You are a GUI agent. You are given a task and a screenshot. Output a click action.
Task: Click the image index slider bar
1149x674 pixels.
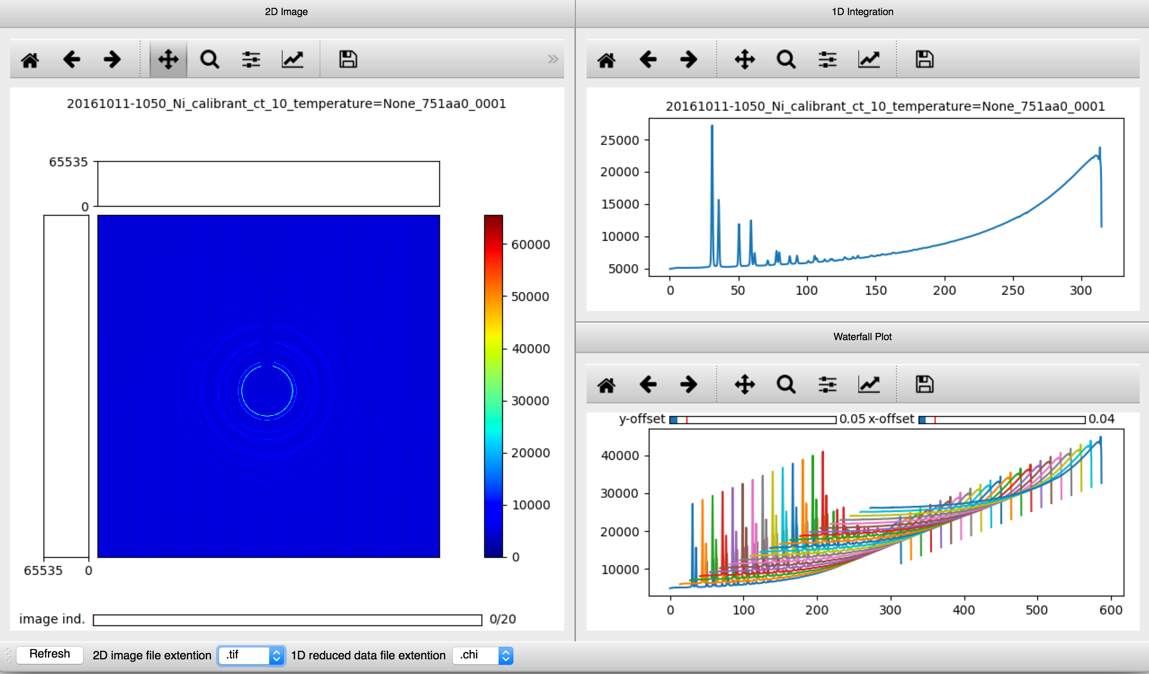click(287, 620)
